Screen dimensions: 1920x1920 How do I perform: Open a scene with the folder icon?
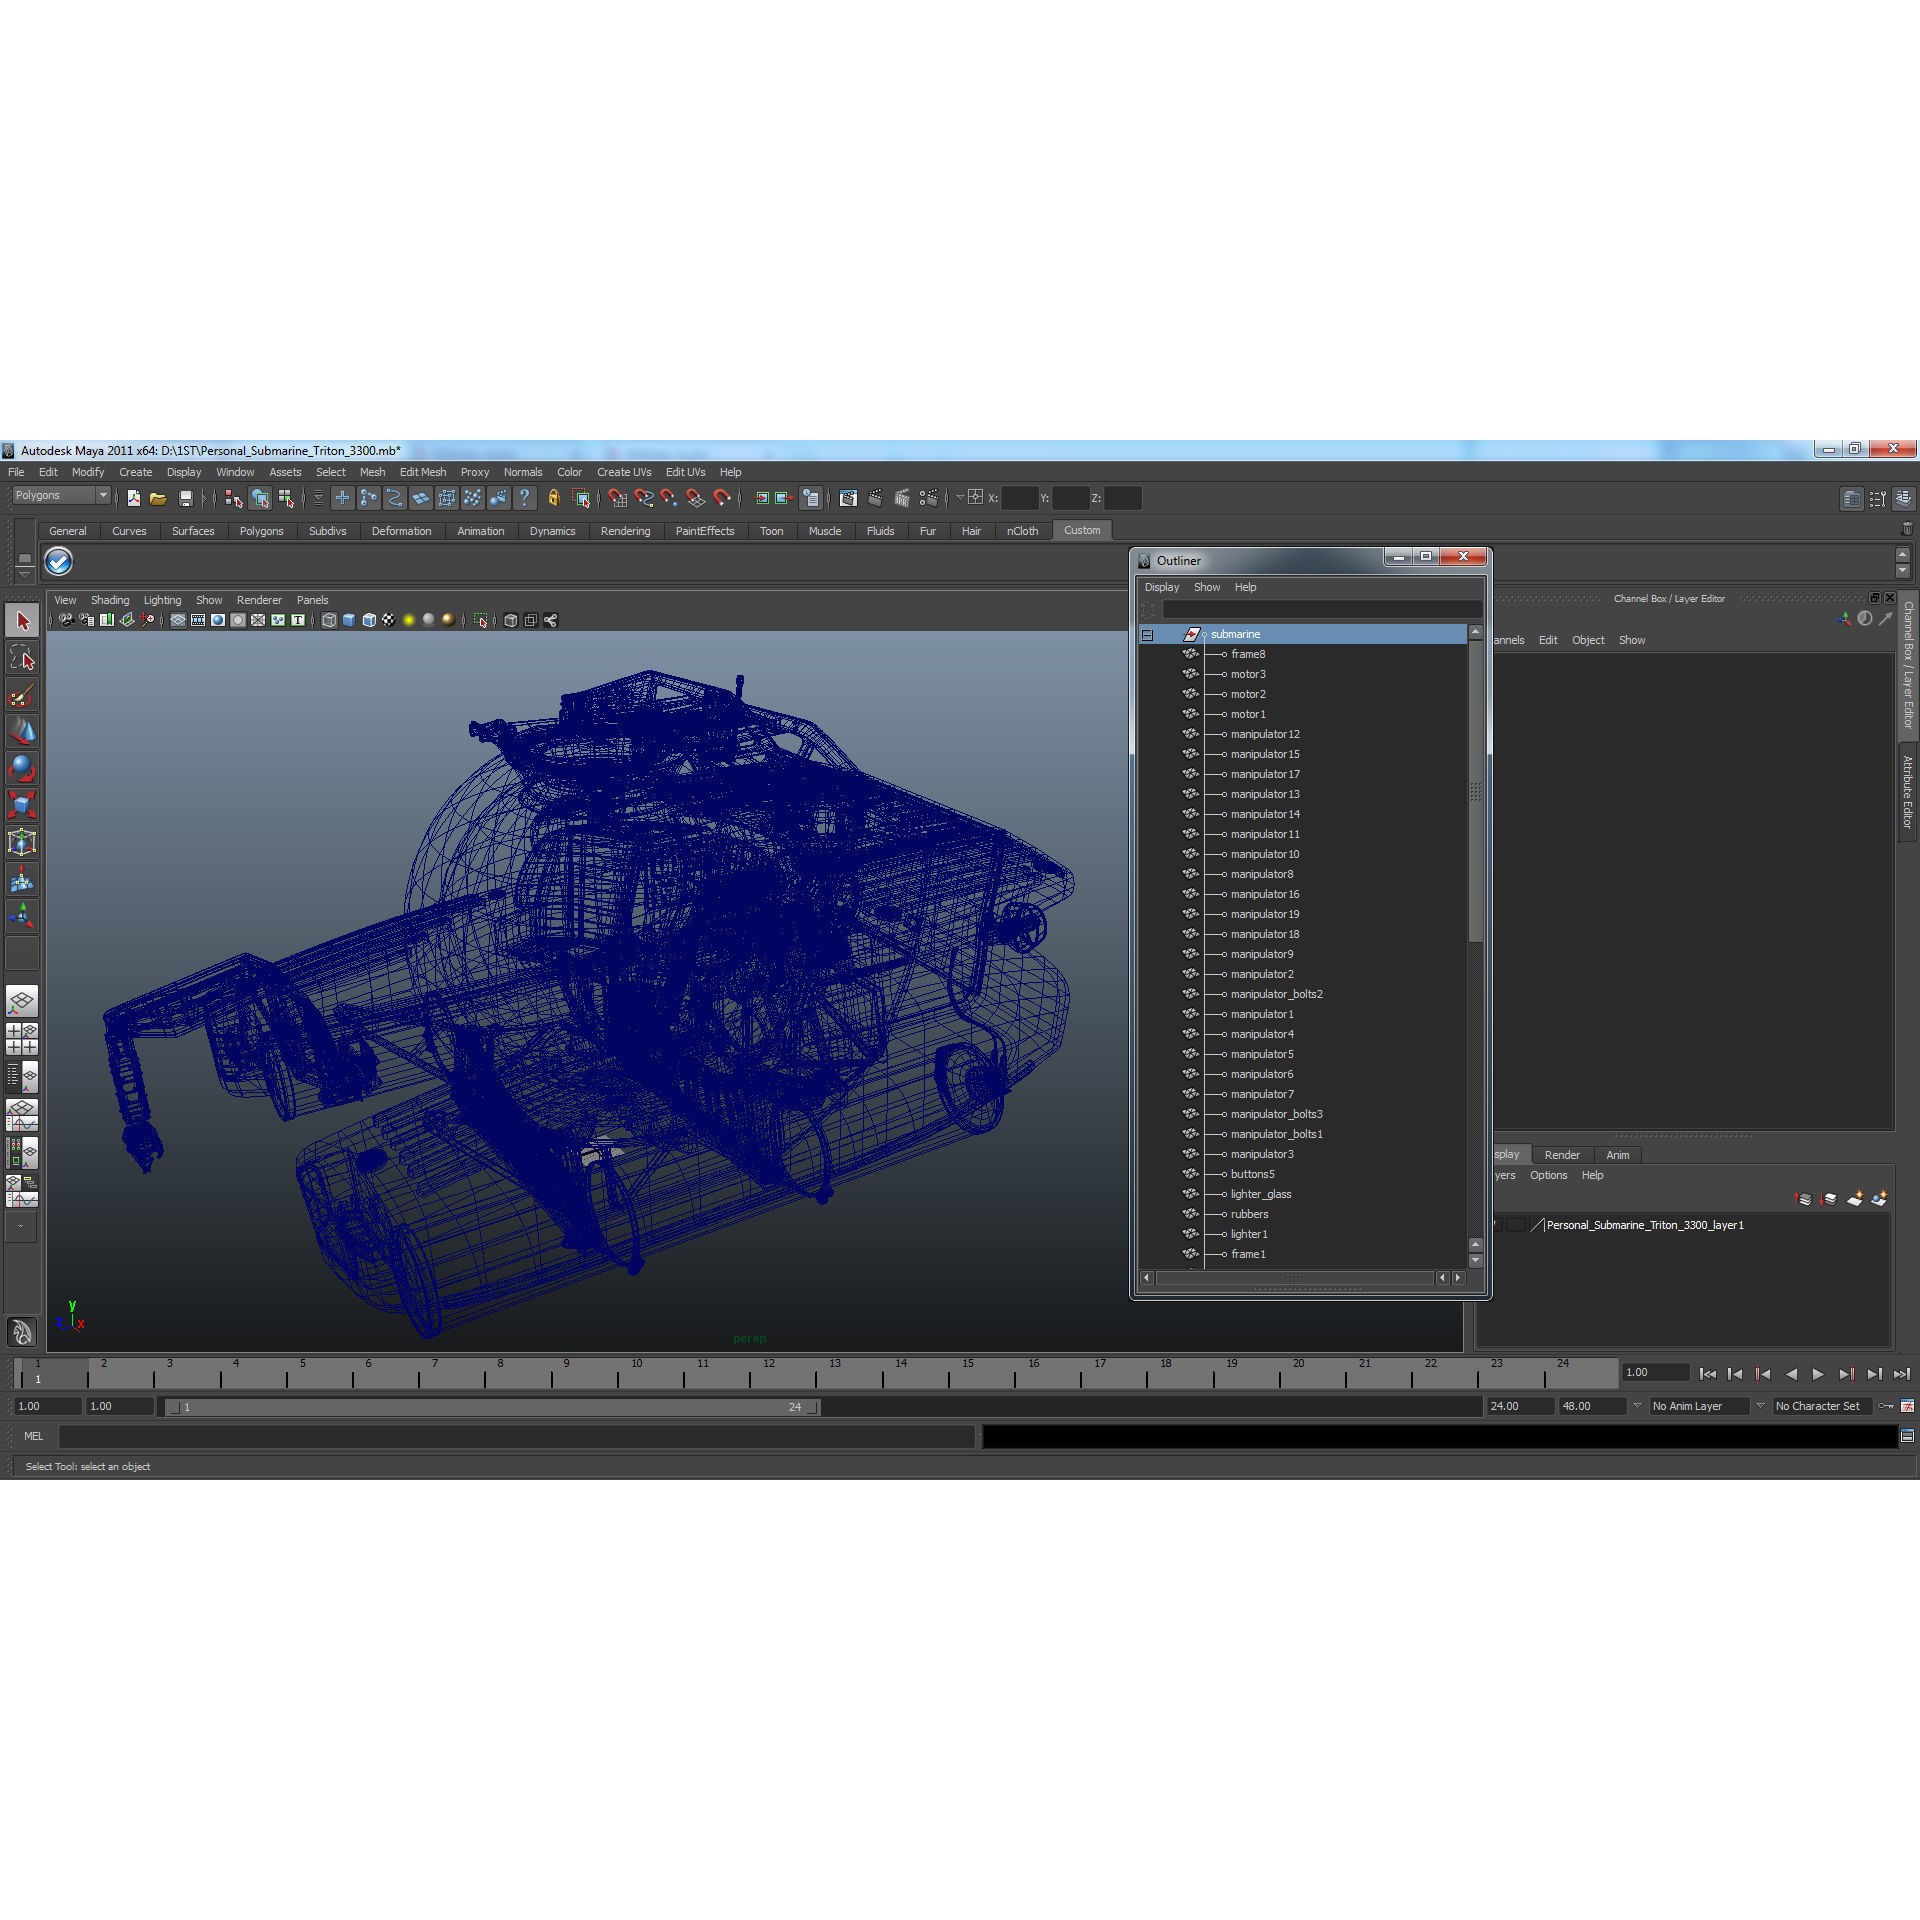157,499
